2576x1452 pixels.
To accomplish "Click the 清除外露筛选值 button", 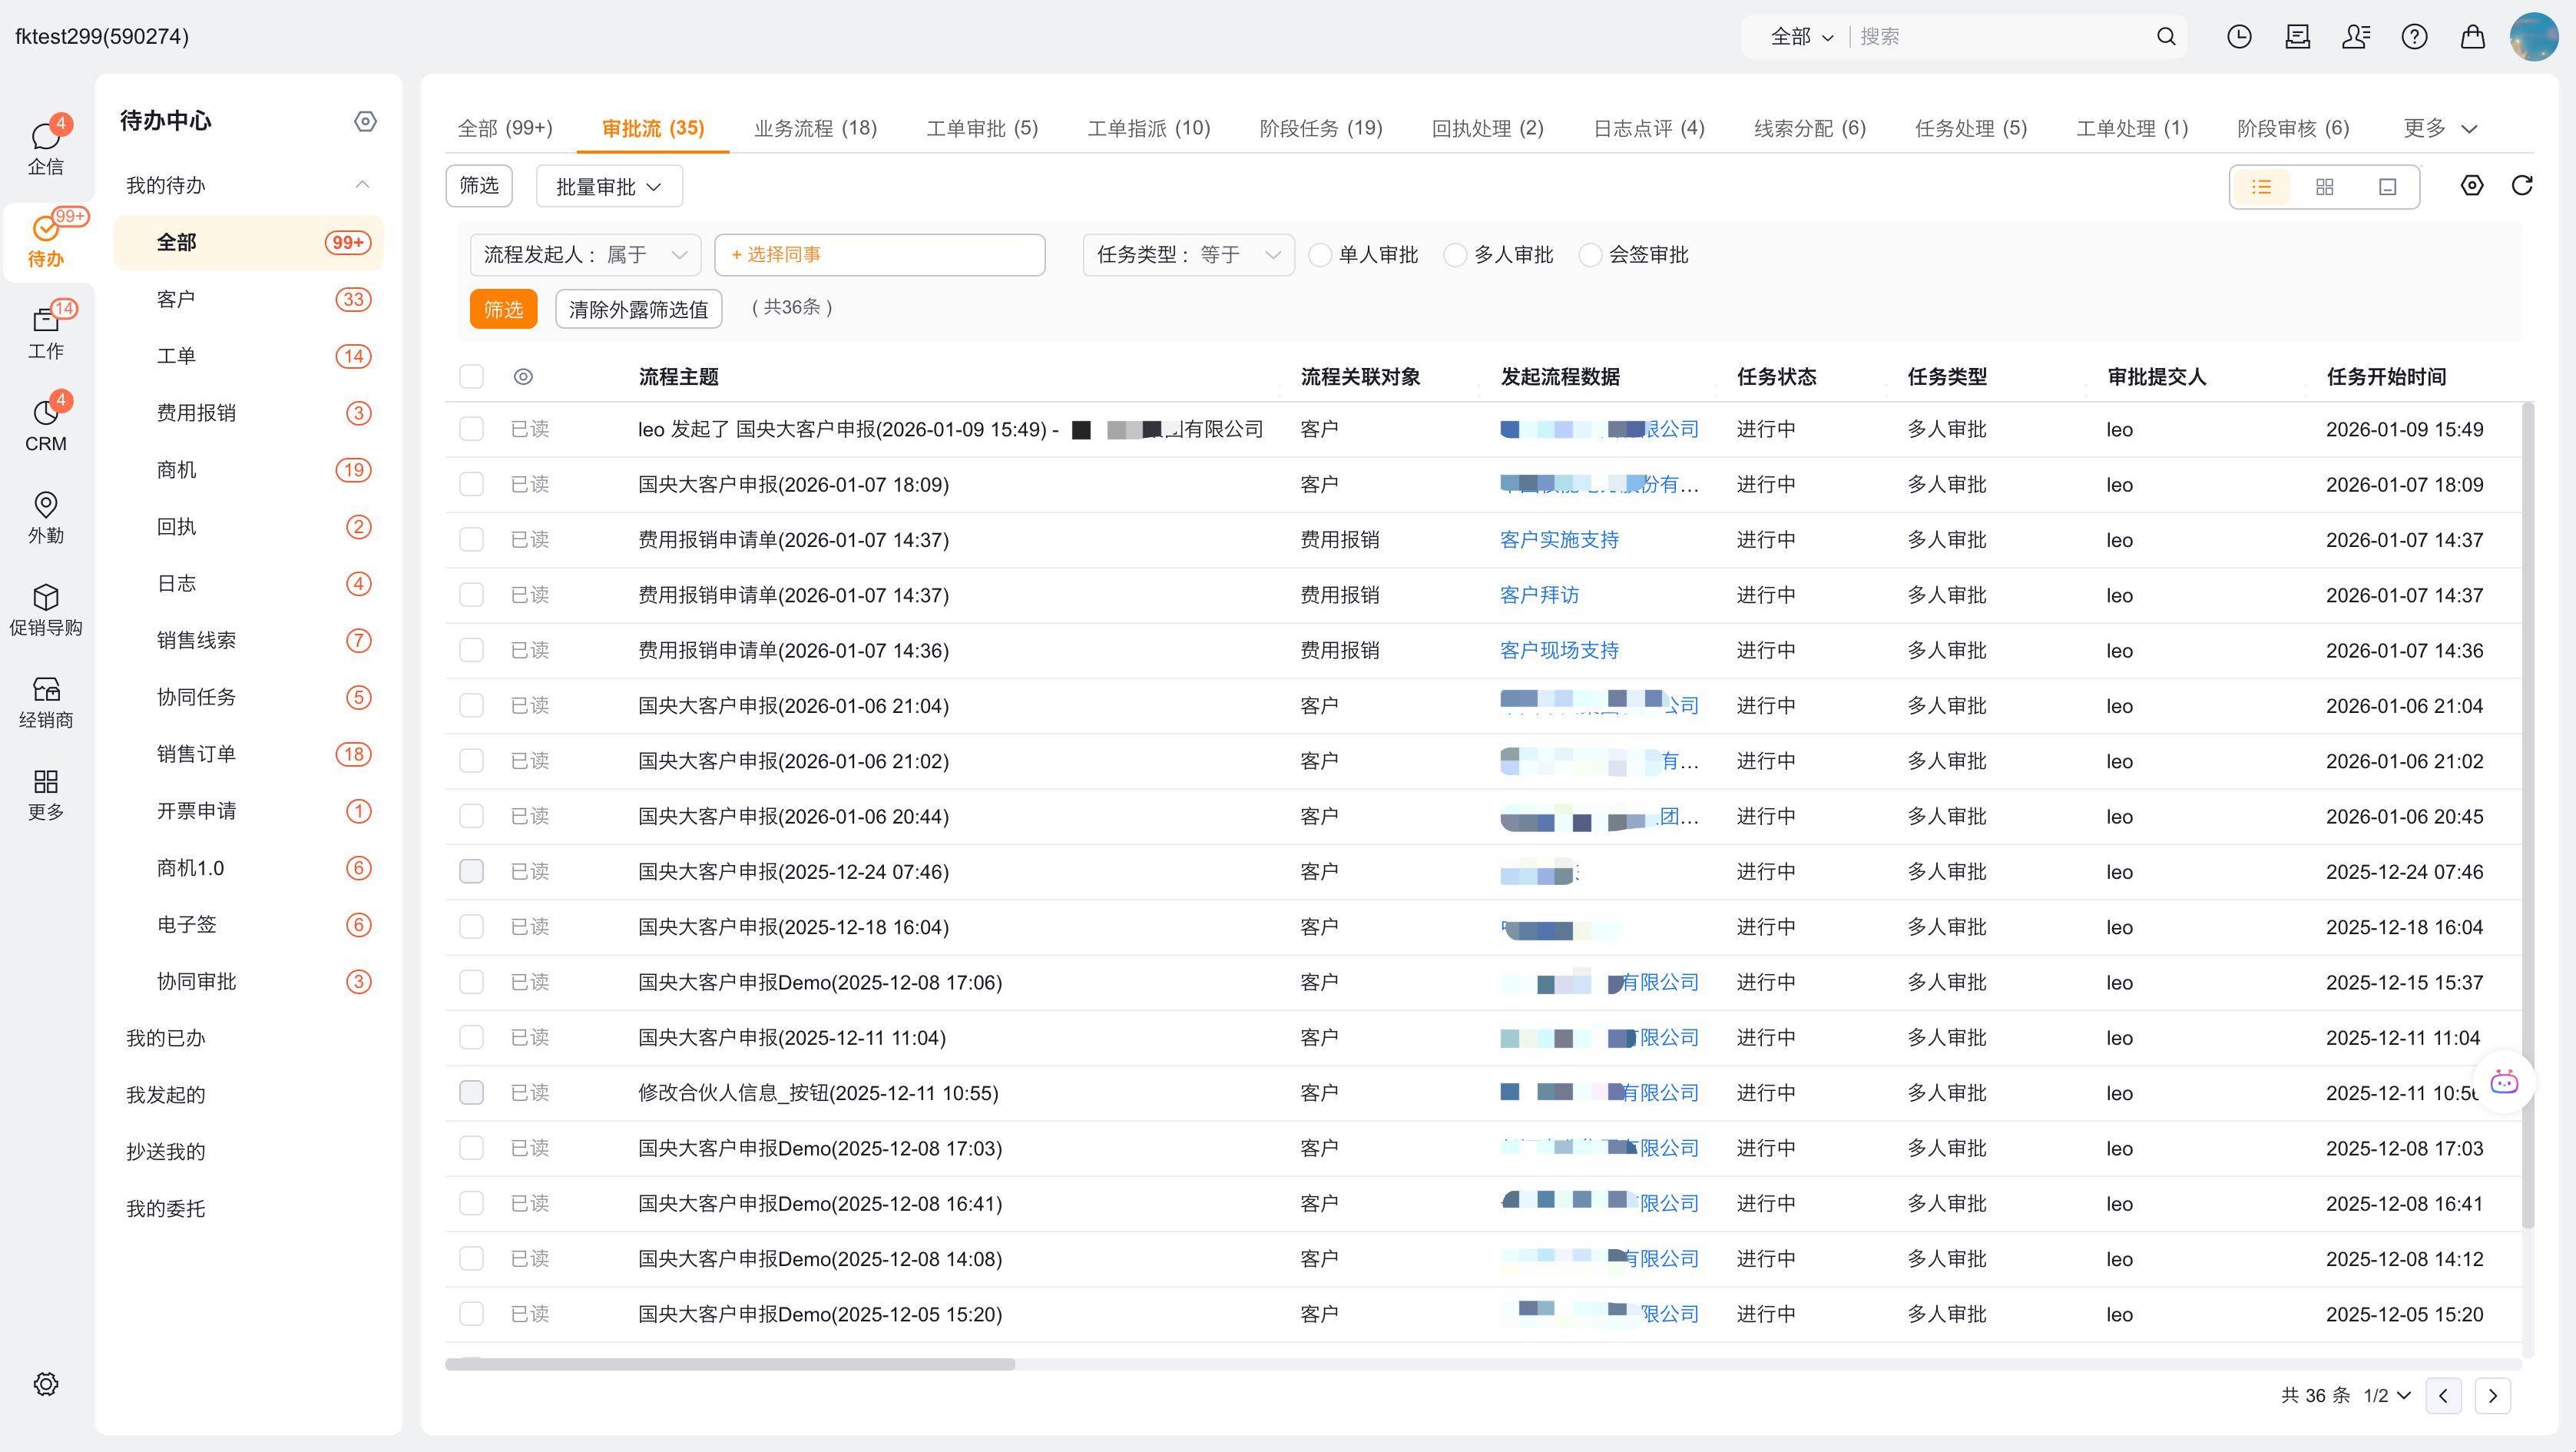I will pos(638,309).
